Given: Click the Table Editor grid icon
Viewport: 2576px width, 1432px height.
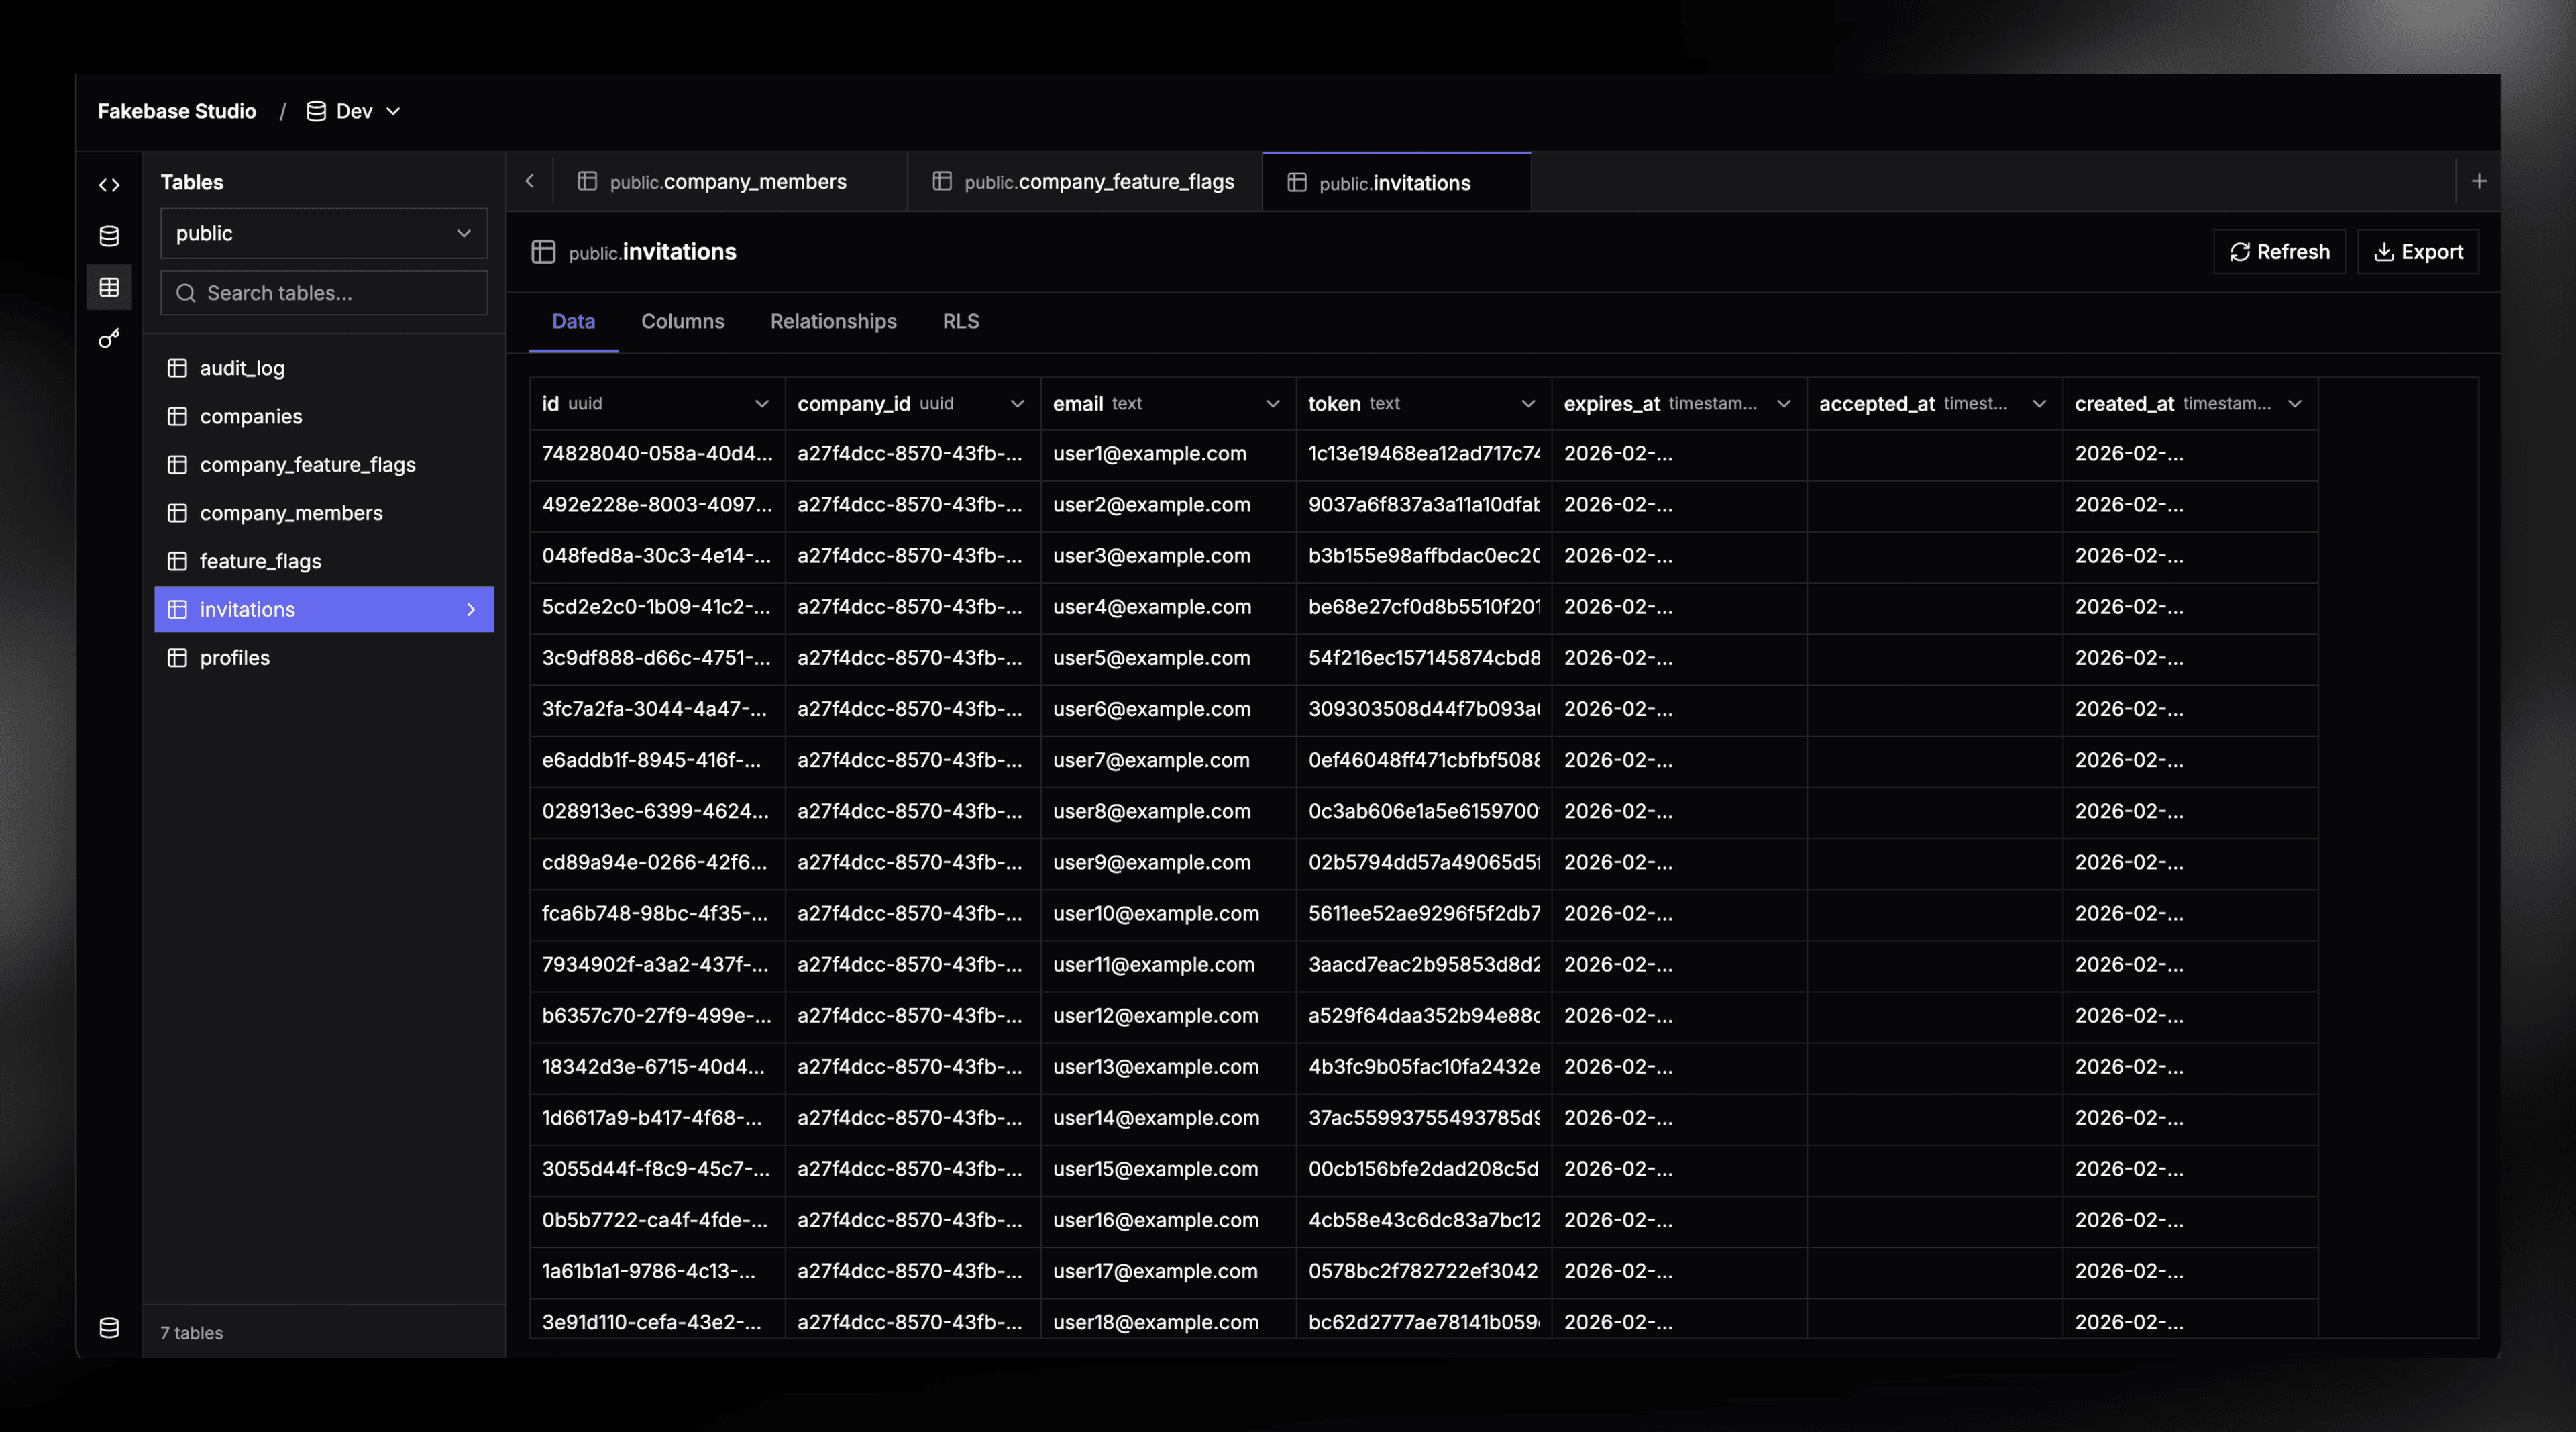Looking at the screenshot, I should click(109, 287).
